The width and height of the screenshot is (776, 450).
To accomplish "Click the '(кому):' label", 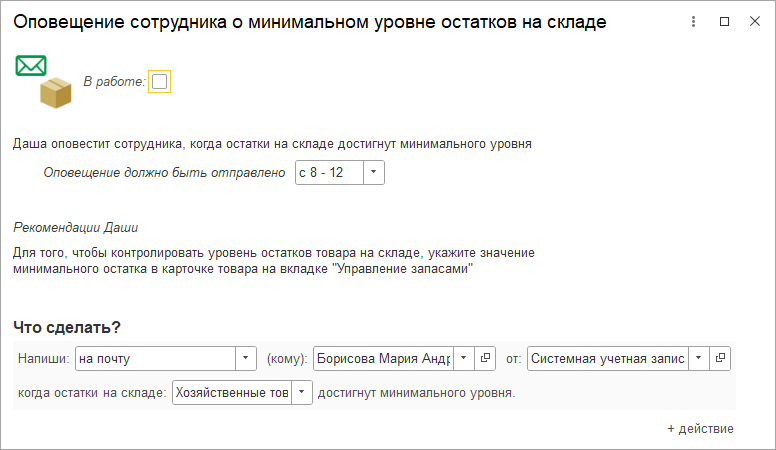I will tap(287, 359).
